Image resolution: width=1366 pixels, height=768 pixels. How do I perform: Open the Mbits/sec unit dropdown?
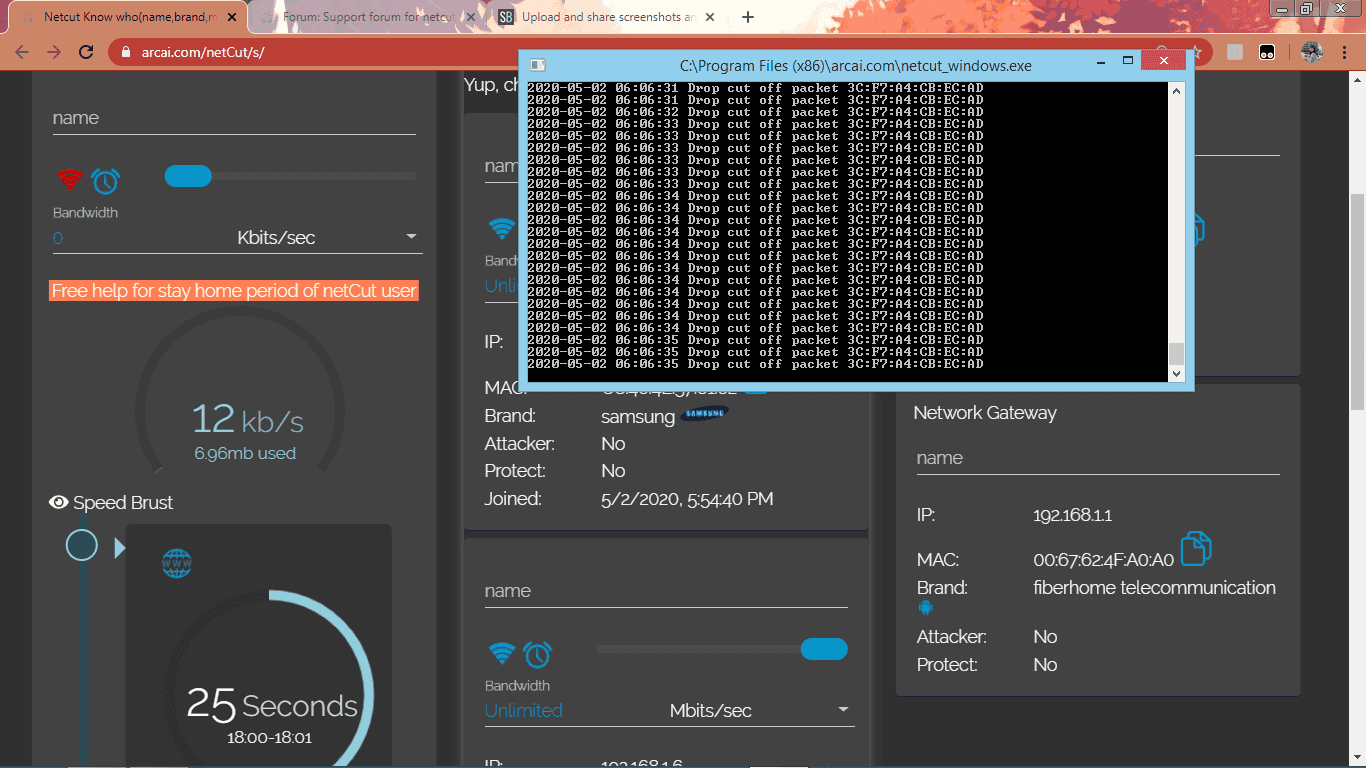click(760, 710)
